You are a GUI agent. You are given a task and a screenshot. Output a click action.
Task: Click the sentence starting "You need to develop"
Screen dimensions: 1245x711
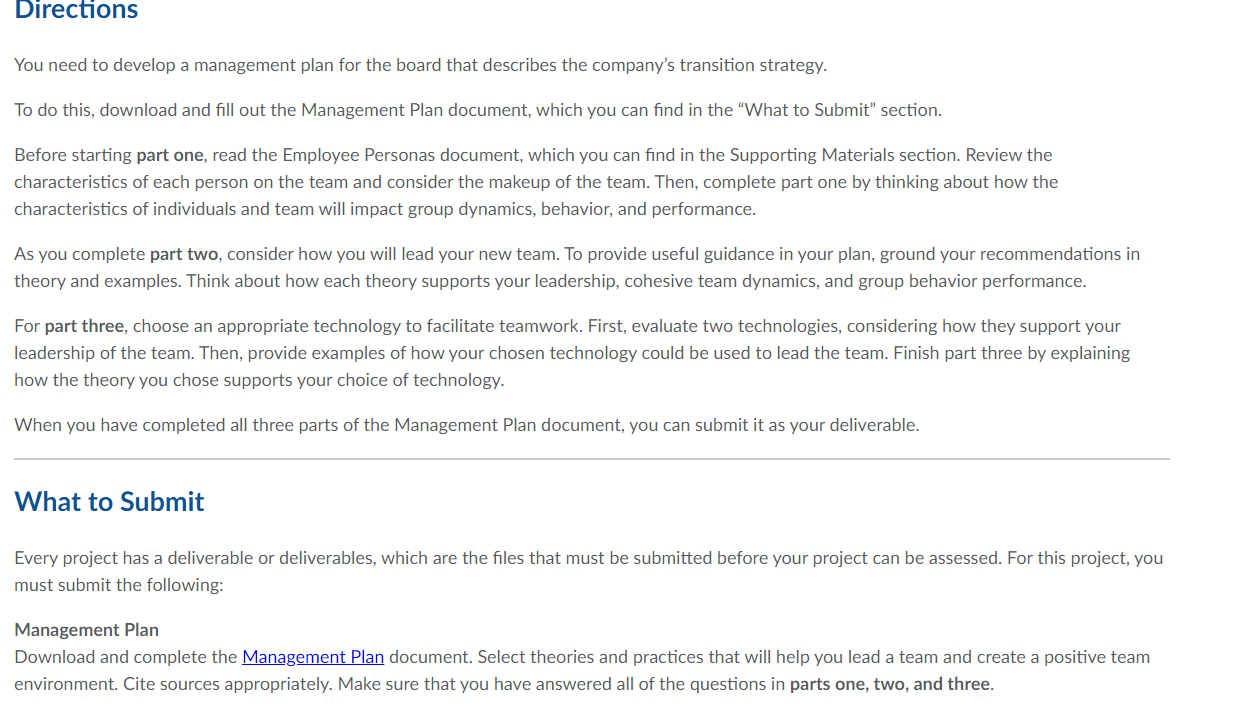[420, 65]
